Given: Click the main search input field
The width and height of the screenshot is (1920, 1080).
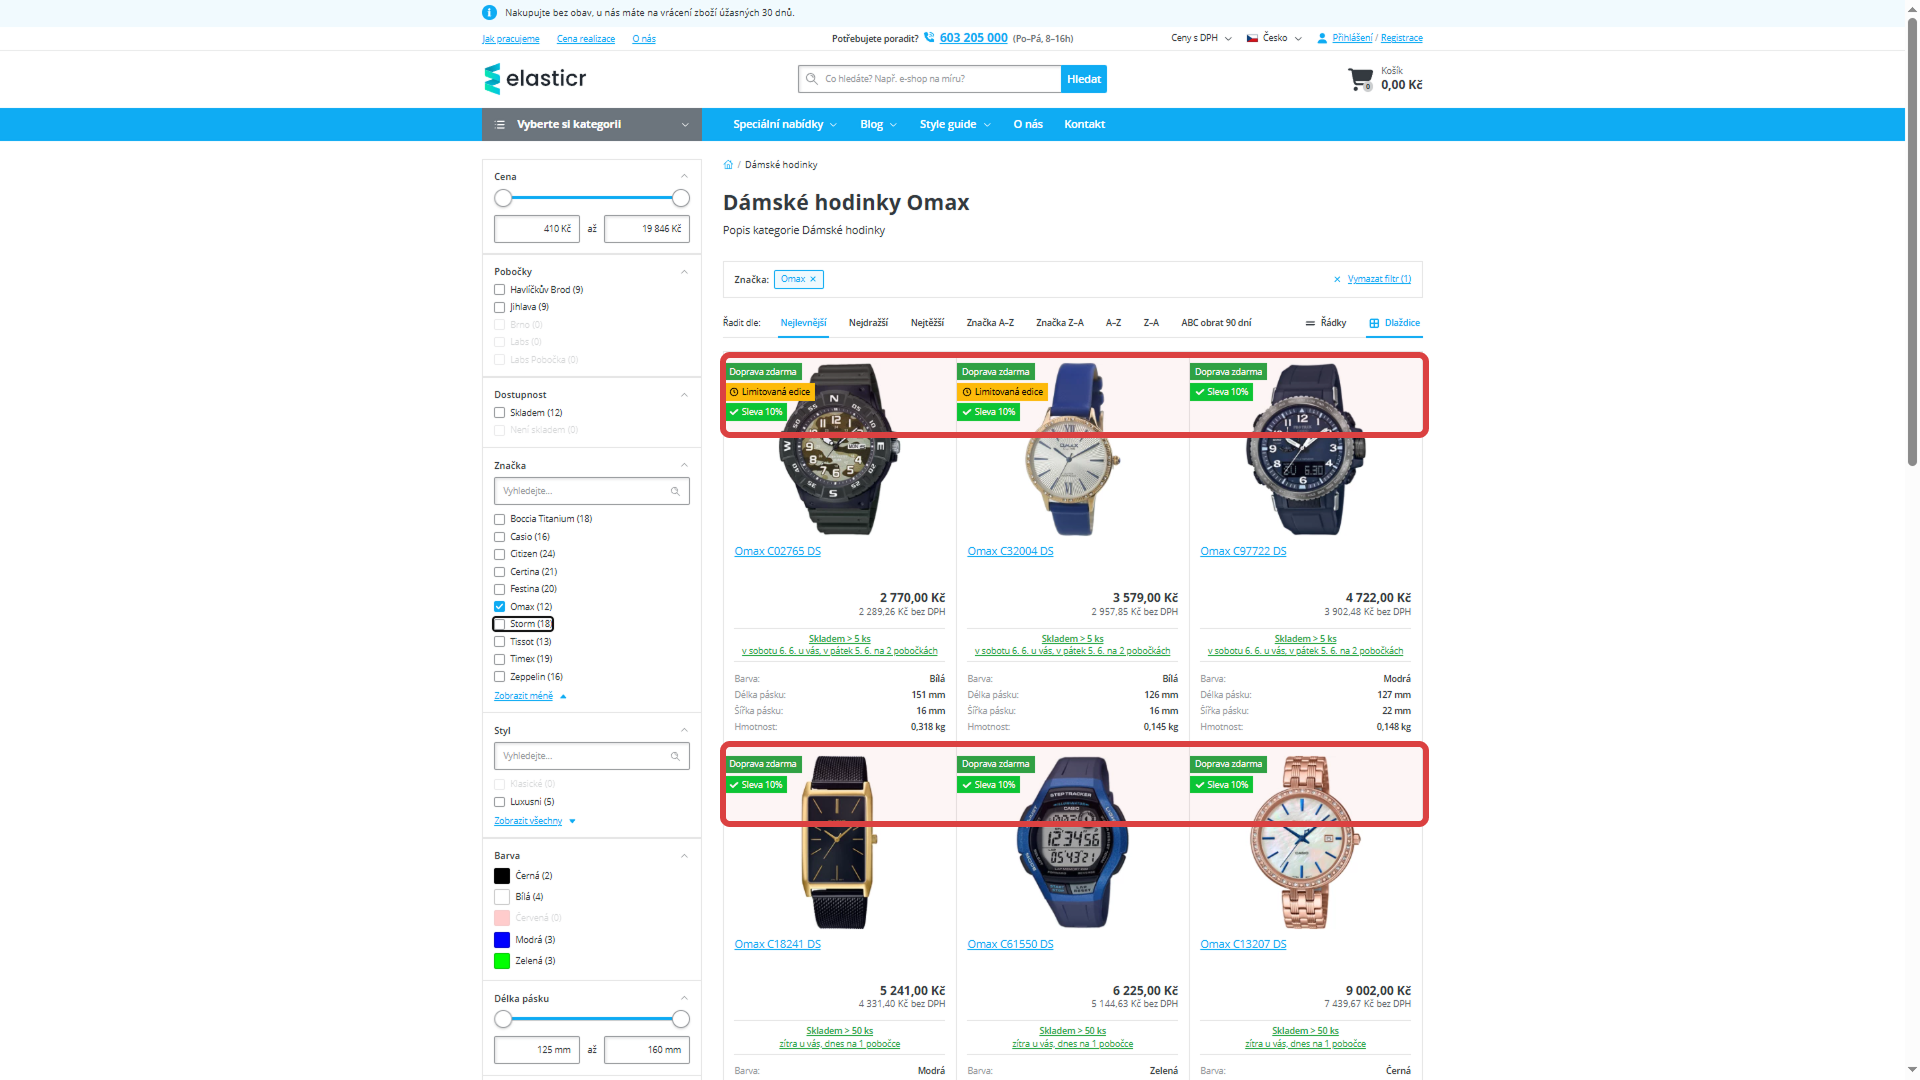Looking at the screenshot, I should tap(930, 79).
